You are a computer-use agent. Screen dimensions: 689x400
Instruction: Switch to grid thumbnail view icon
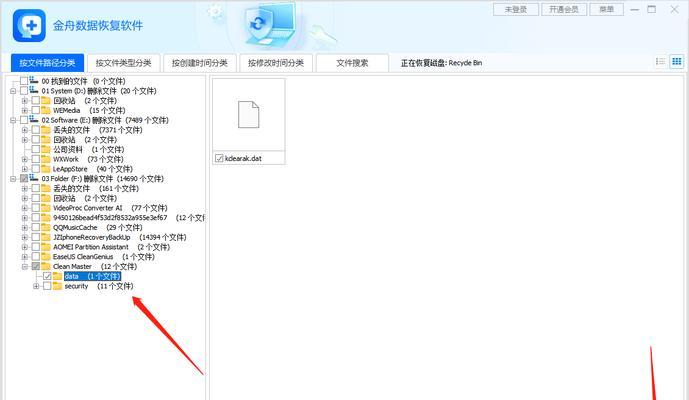tap(677, 62)
